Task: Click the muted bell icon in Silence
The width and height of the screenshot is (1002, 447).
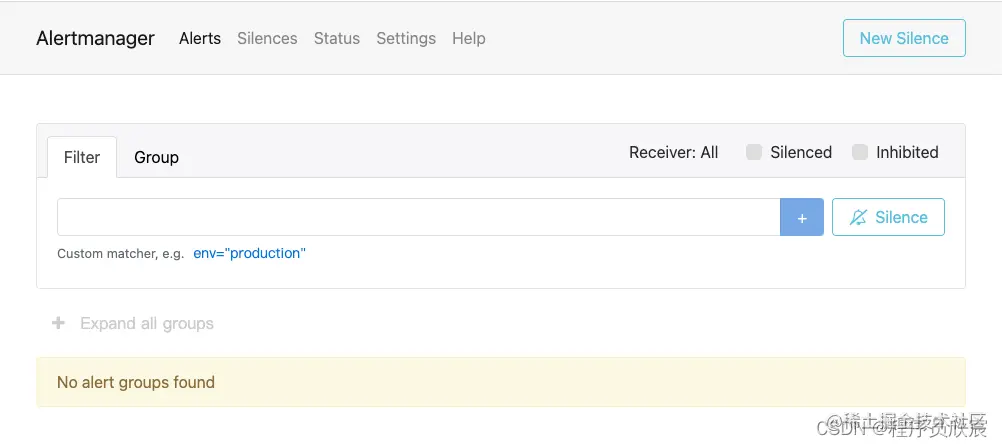Action: pos(858,217)
